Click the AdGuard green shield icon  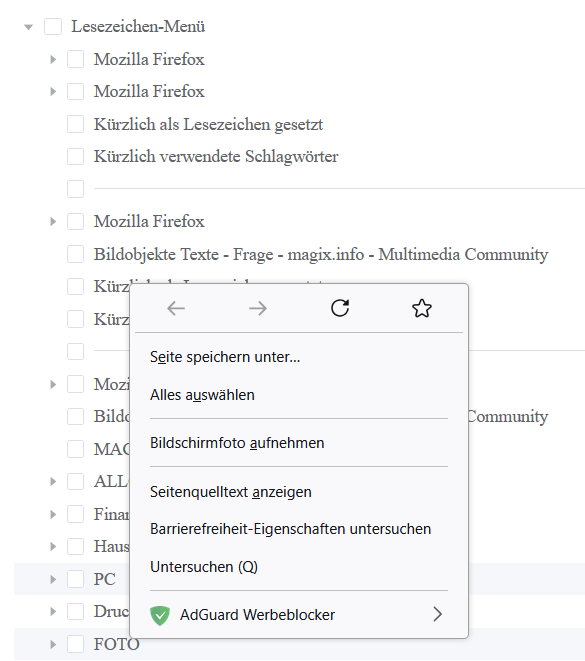[160, 615]
